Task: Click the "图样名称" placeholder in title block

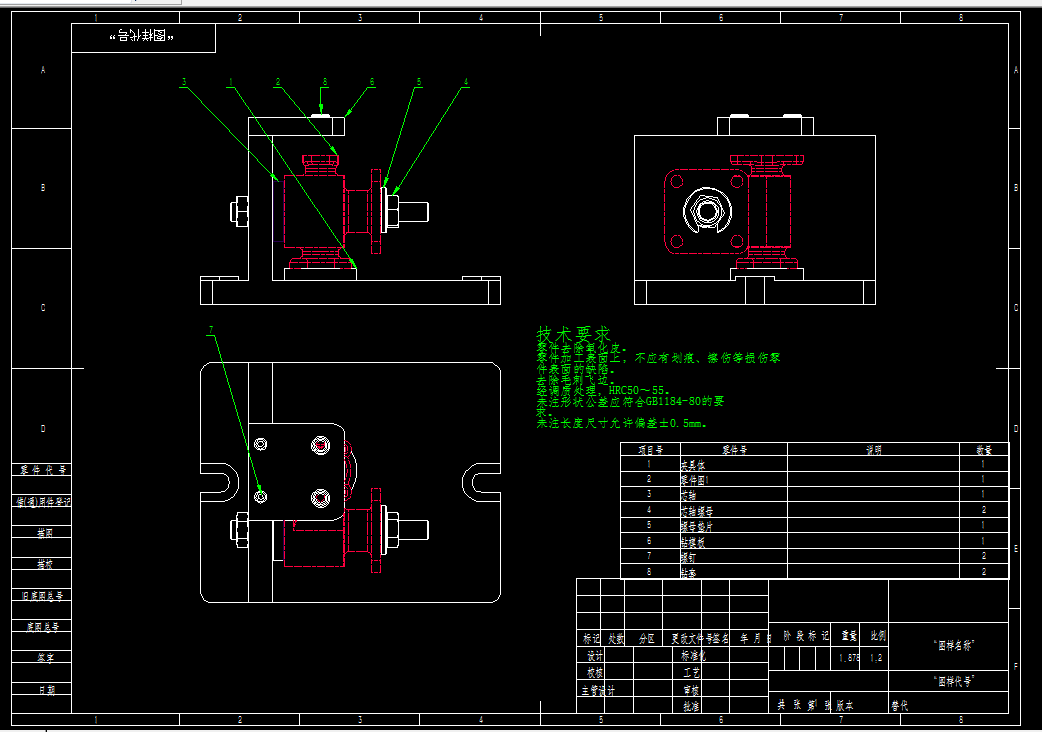Action: click(954, 645)
